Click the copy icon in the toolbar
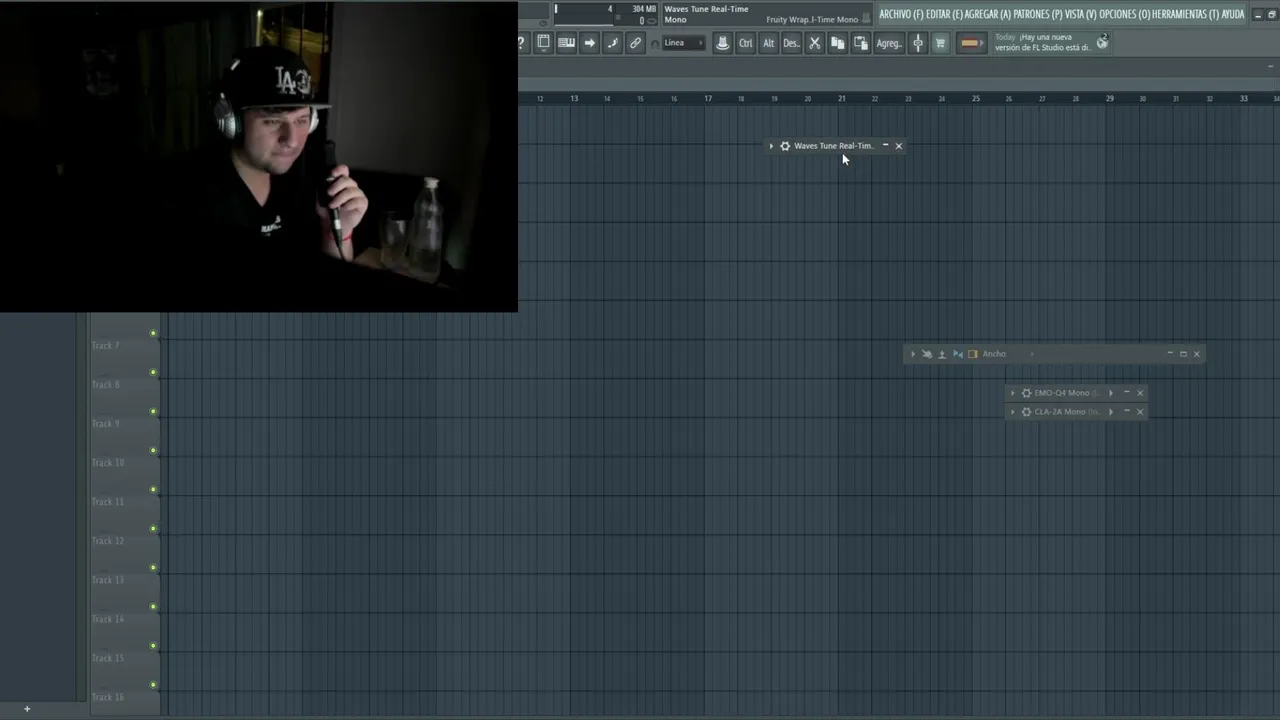Viewport: 1280px width, 720px height. (x=837, y=43)
